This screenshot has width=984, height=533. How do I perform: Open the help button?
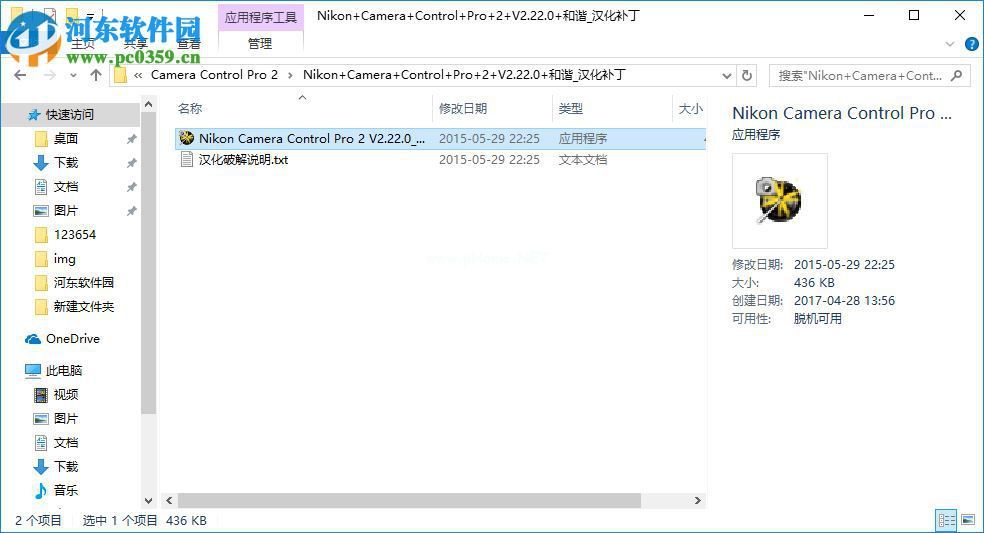tap(971, 44)
